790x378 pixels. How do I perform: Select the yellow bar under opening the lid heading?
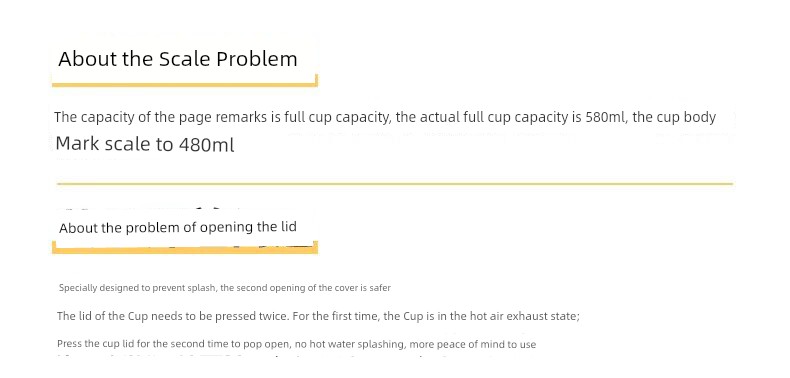[185, 250]
